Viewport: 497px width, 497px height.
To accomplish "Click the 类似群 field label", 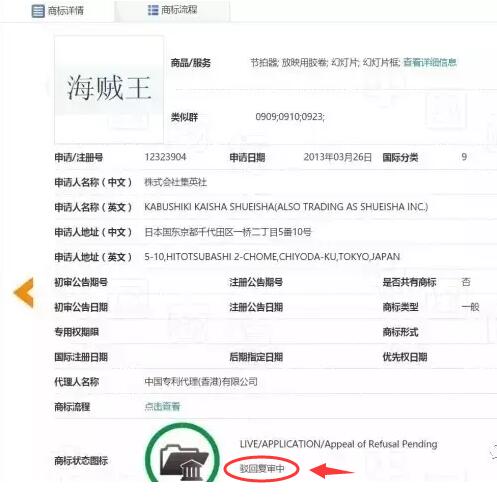I will tap(184, 117).
